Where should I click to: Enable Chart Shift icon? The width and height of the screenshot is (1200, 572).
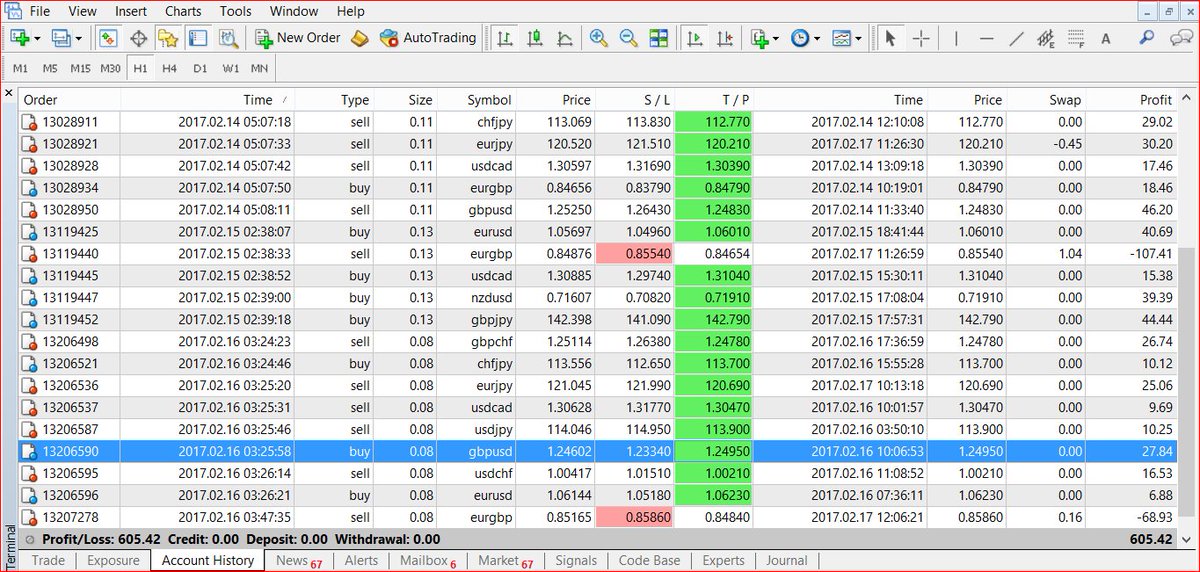[725, 38]
